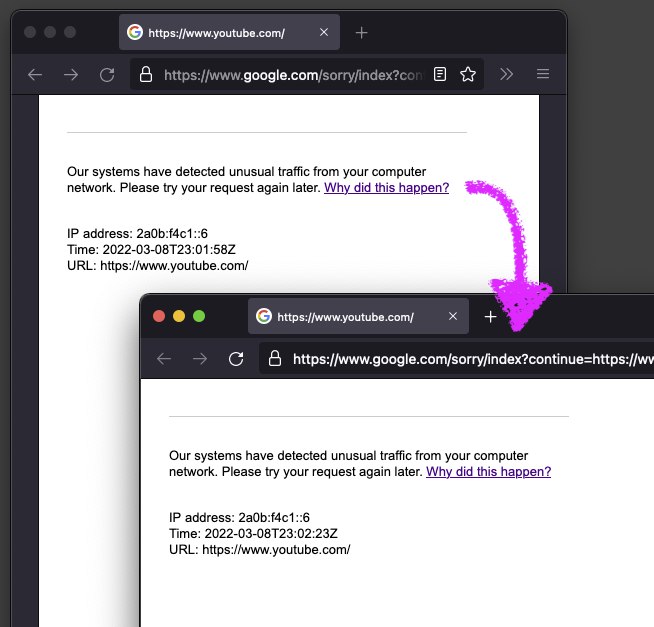Open the toolbar overflow chevrons in the background window
This screenshot has height=627, width=654.
[506, 74]
